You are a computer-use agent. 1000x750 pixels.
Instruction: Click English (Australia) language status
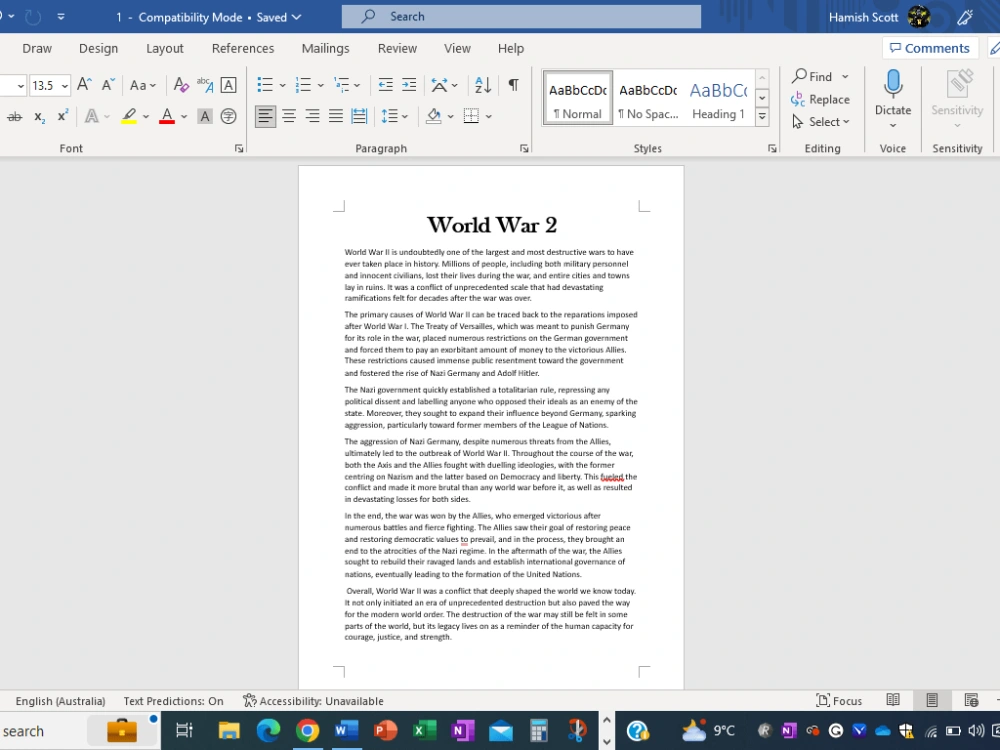(x=61, y=701)
